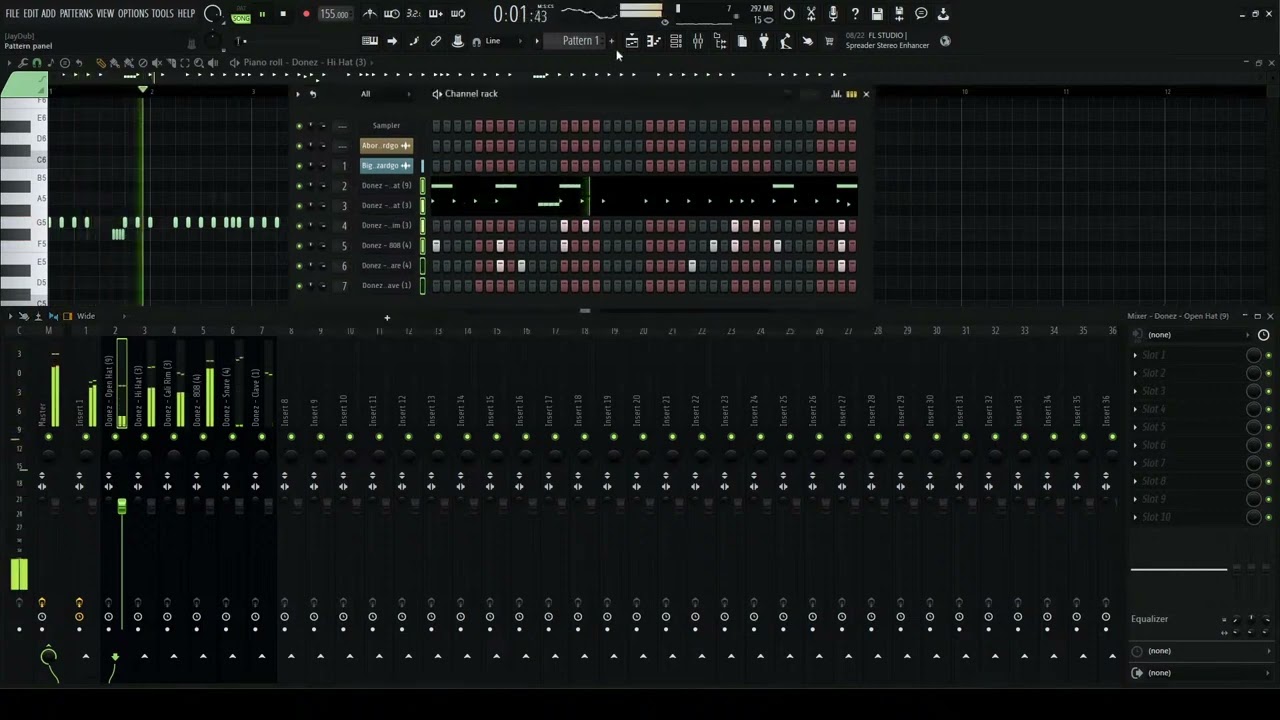This screenshot has height=720, width=1280.
Task: Click the Sampler channel button
Action: (386, 126)
